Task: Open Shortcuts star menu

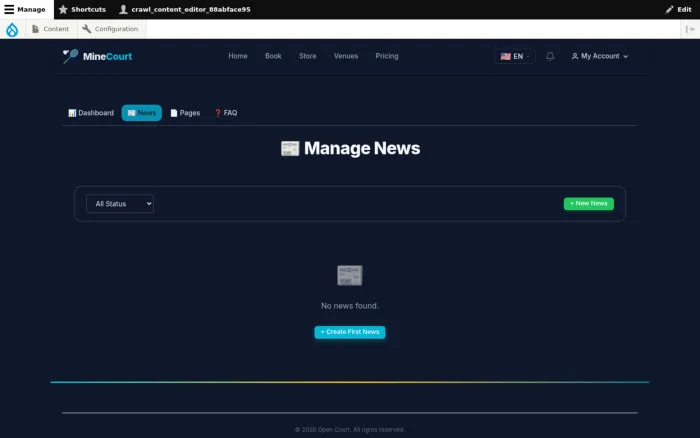Action: tap(83, 9)
